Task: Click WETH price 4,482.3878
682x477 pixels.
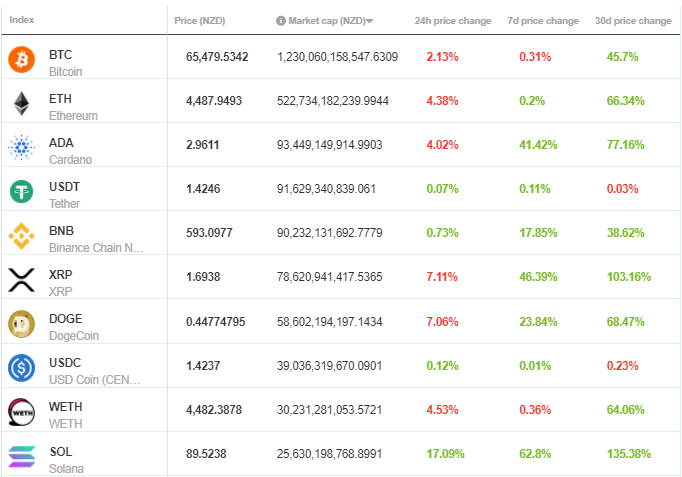Action: point(214,410)
